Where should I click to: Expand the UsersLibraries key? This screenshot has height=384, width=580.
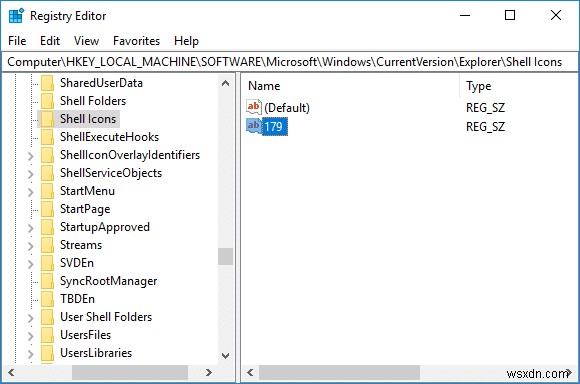[31, 354]
